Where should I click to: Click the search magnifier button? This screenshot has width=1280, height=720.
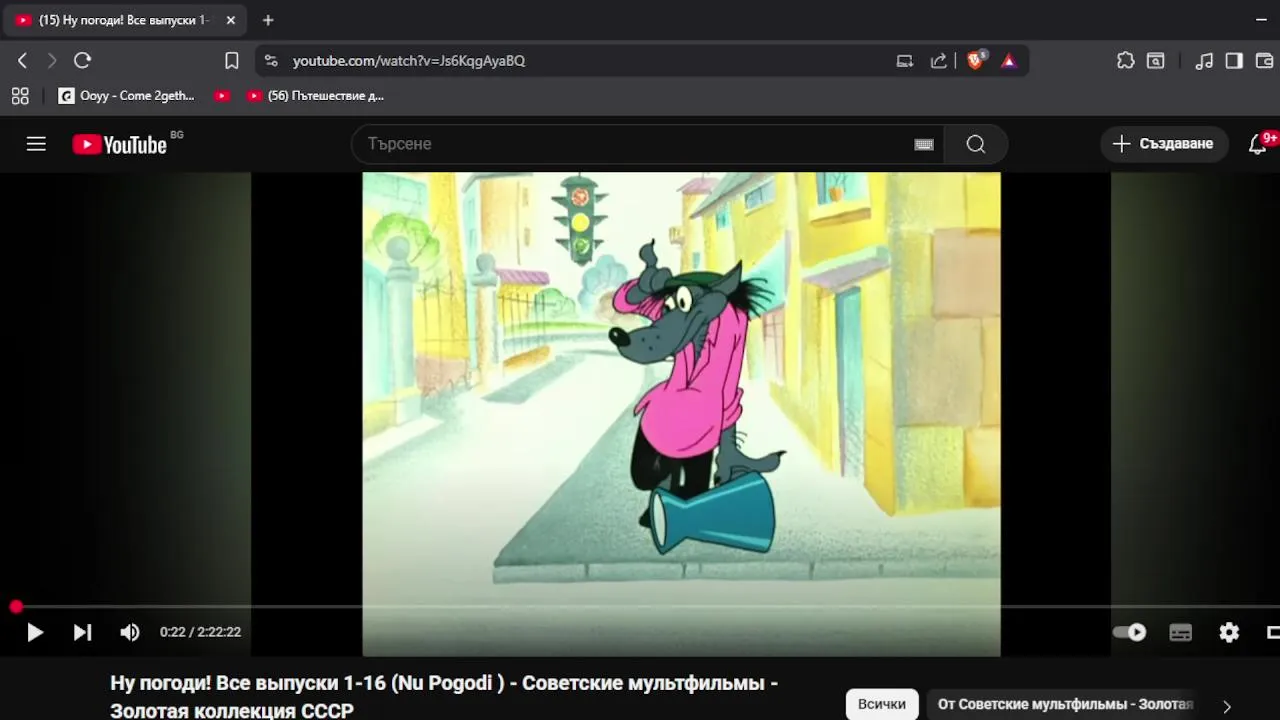(x=976, y=144)
